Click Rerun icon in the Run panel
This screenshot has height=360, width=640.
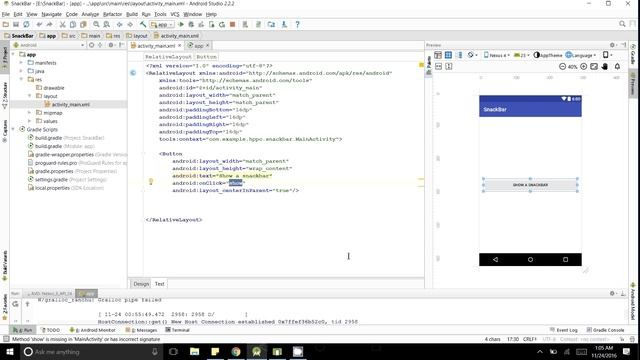16,304
